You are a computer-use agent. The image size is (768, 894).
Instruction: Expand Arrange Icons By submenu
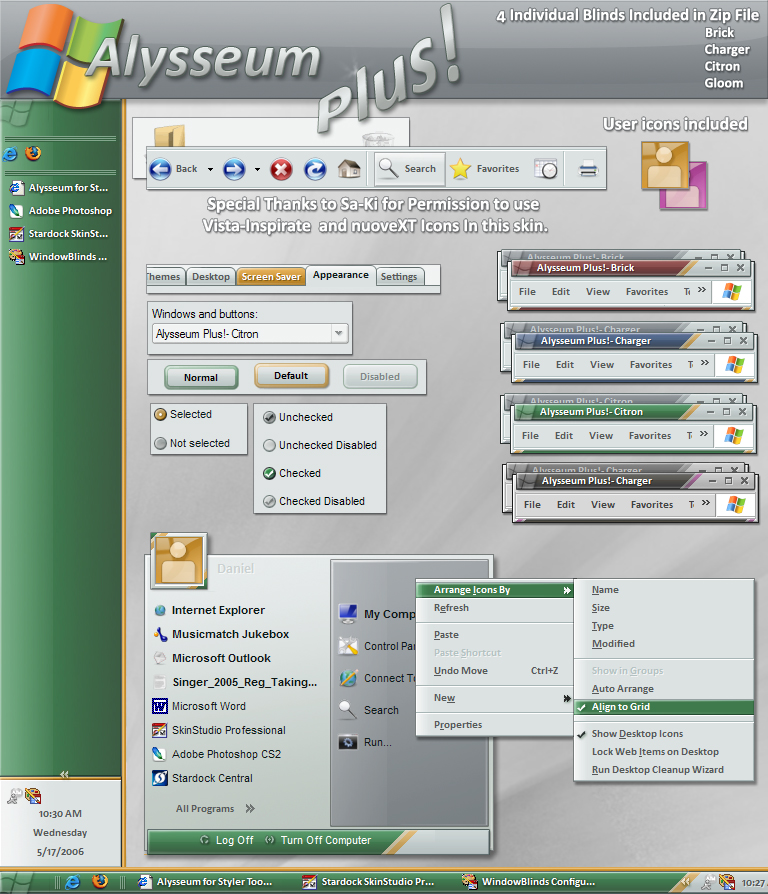tap(495, 590)
